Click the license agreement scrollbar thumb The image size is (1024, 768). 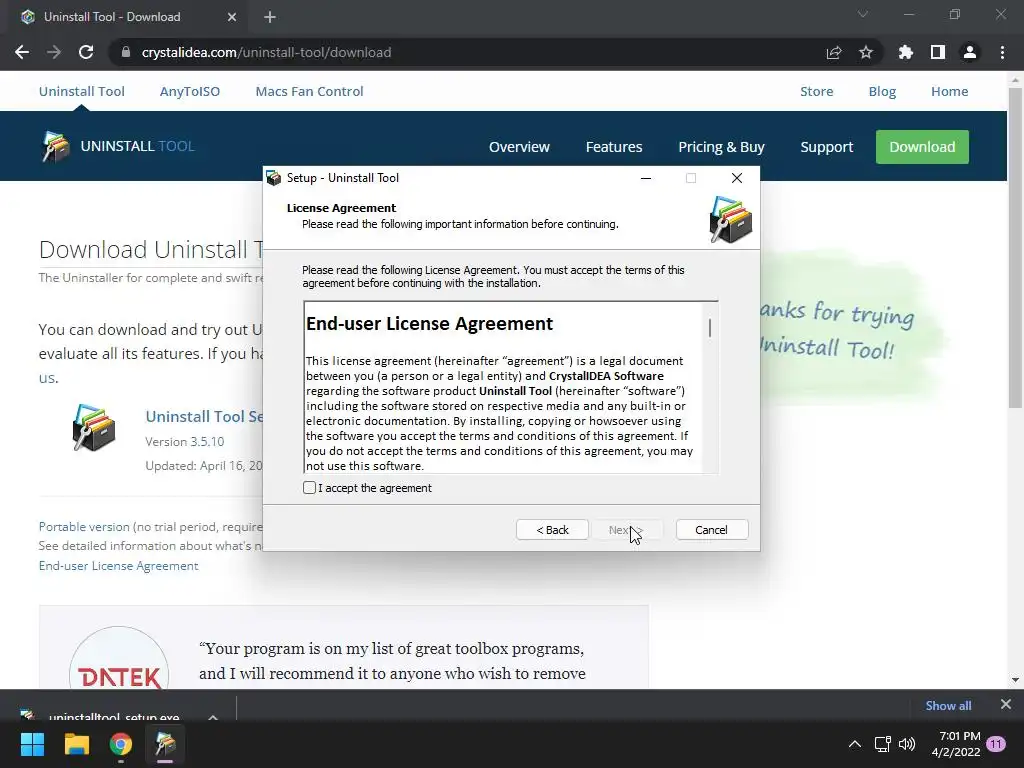(x=710, y=328)
